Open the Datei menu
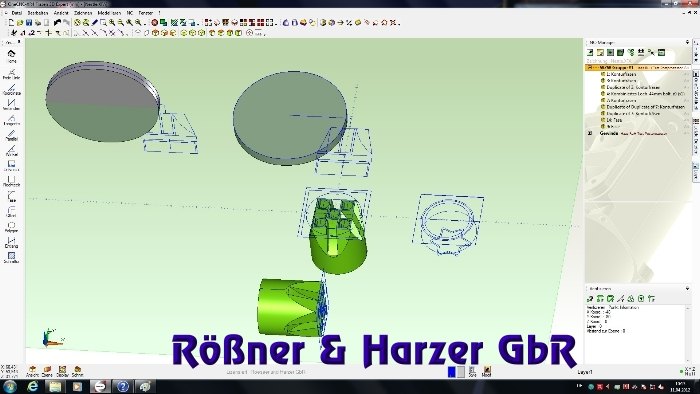This screenshot has width=700, height=394. (x=17, y=13)
